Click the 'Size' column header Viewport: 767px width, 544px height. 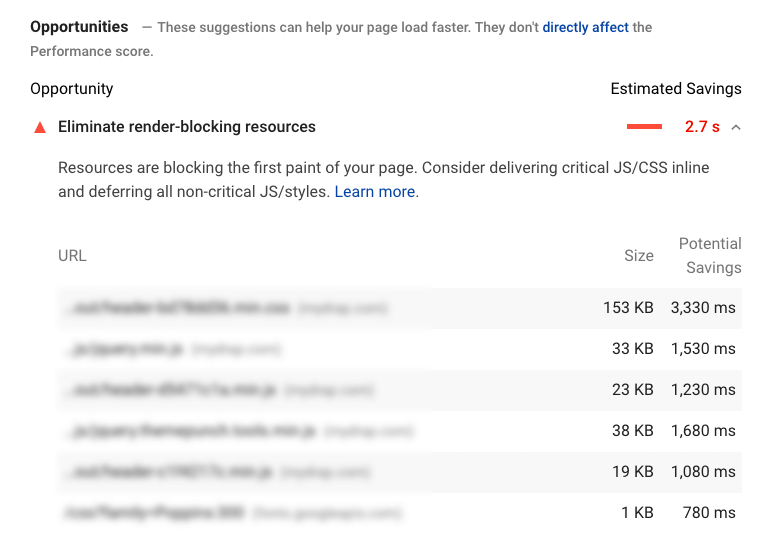pos(639,255)
